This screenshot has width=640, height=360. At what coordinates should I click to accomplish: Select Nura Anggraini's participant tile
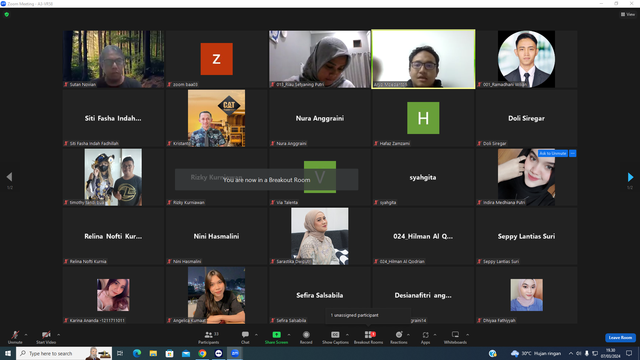point(320,118)
